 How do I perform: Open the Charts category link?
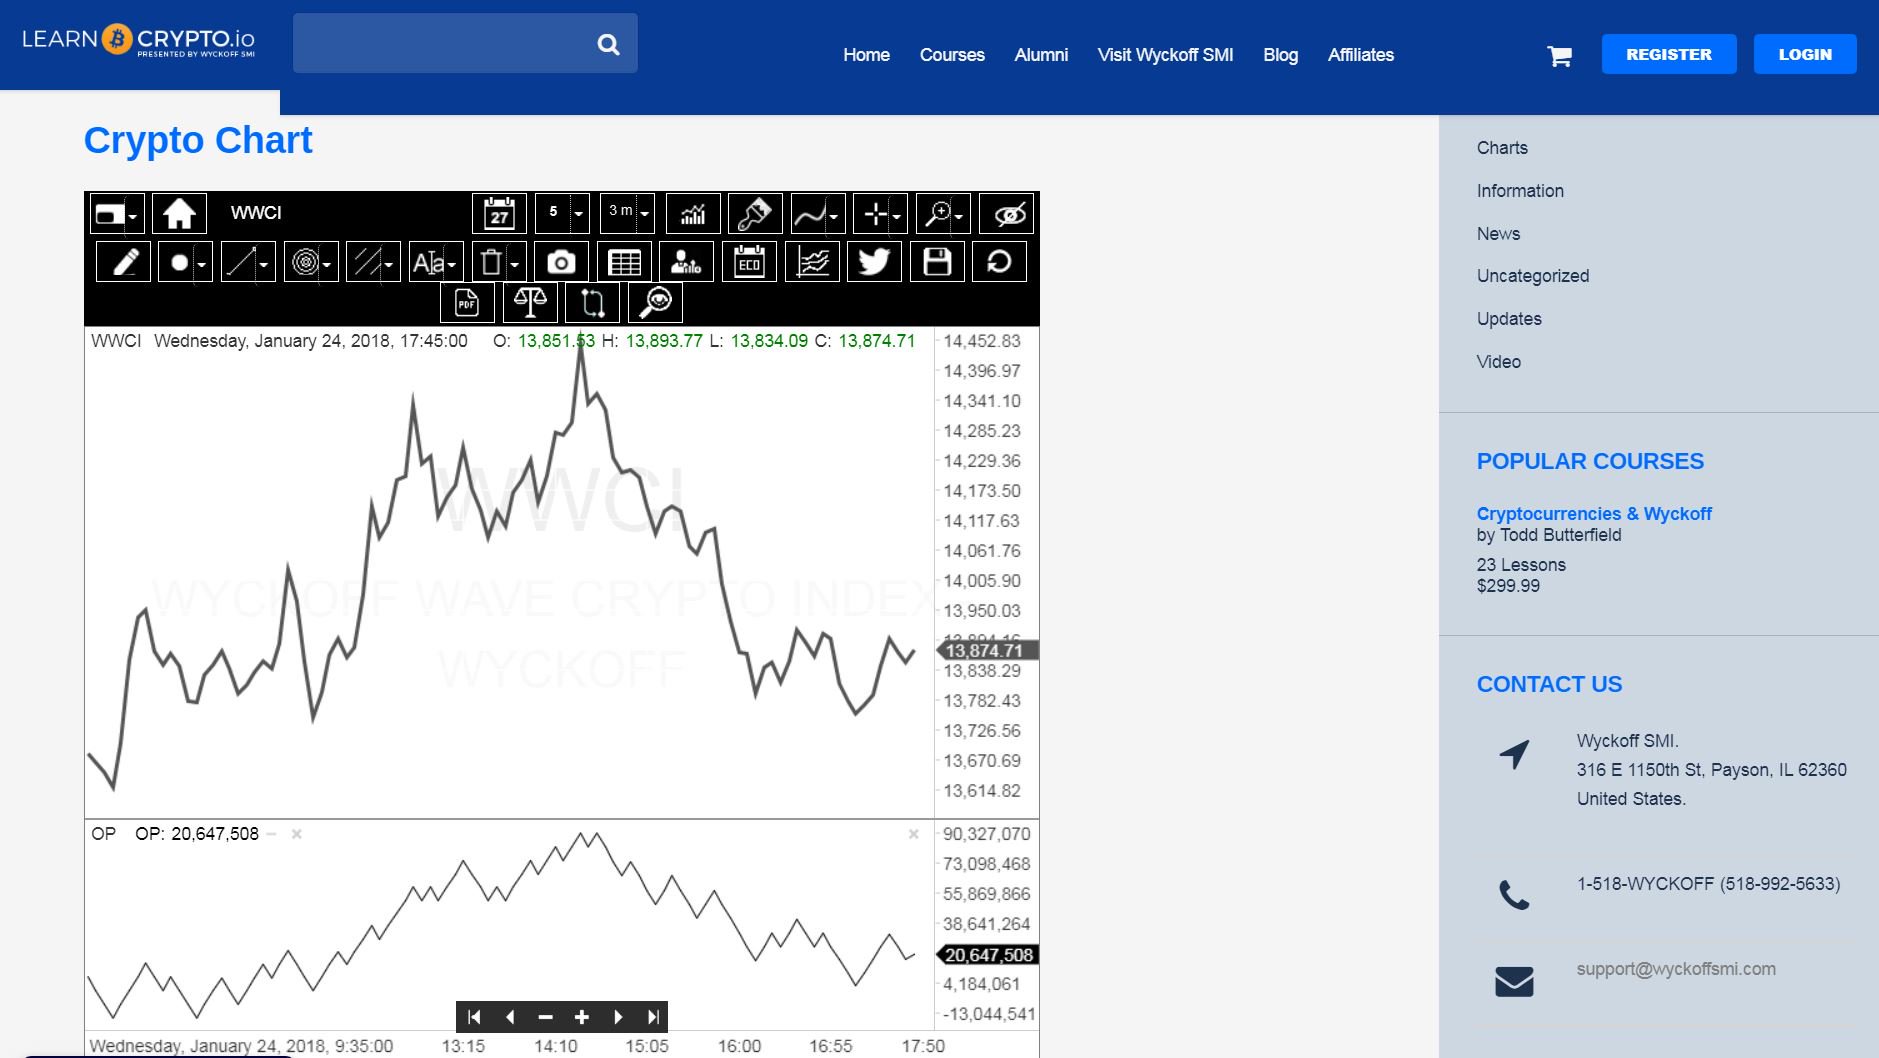(x=1502, y=148)
